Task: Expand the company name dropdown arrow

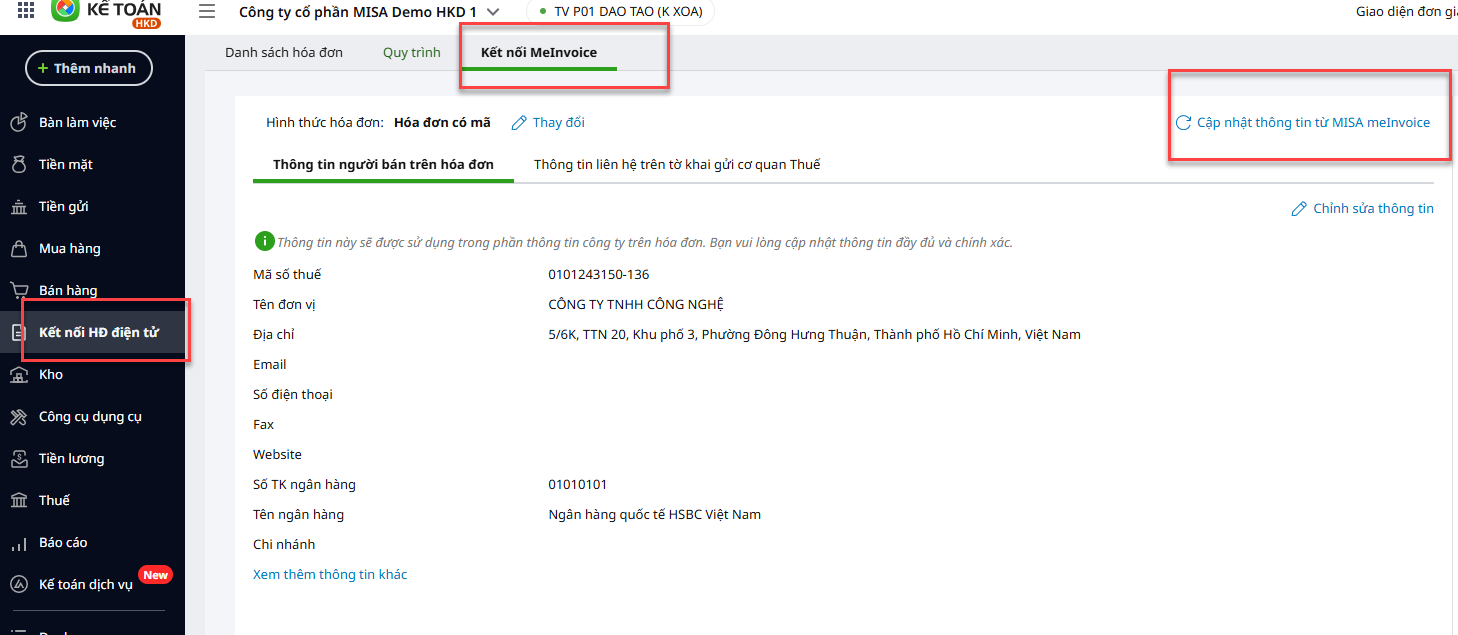Action: (x=493, y=12)
